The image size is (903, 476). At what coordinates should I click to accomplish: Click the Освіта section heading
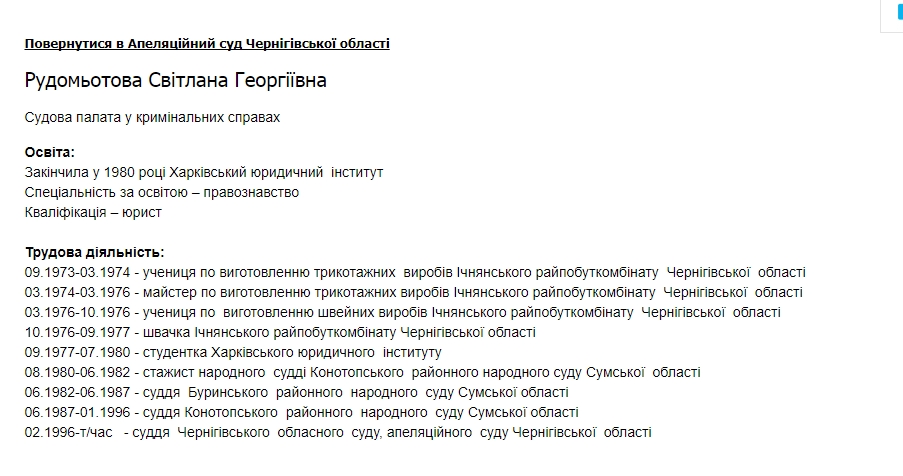pos(49,152)
